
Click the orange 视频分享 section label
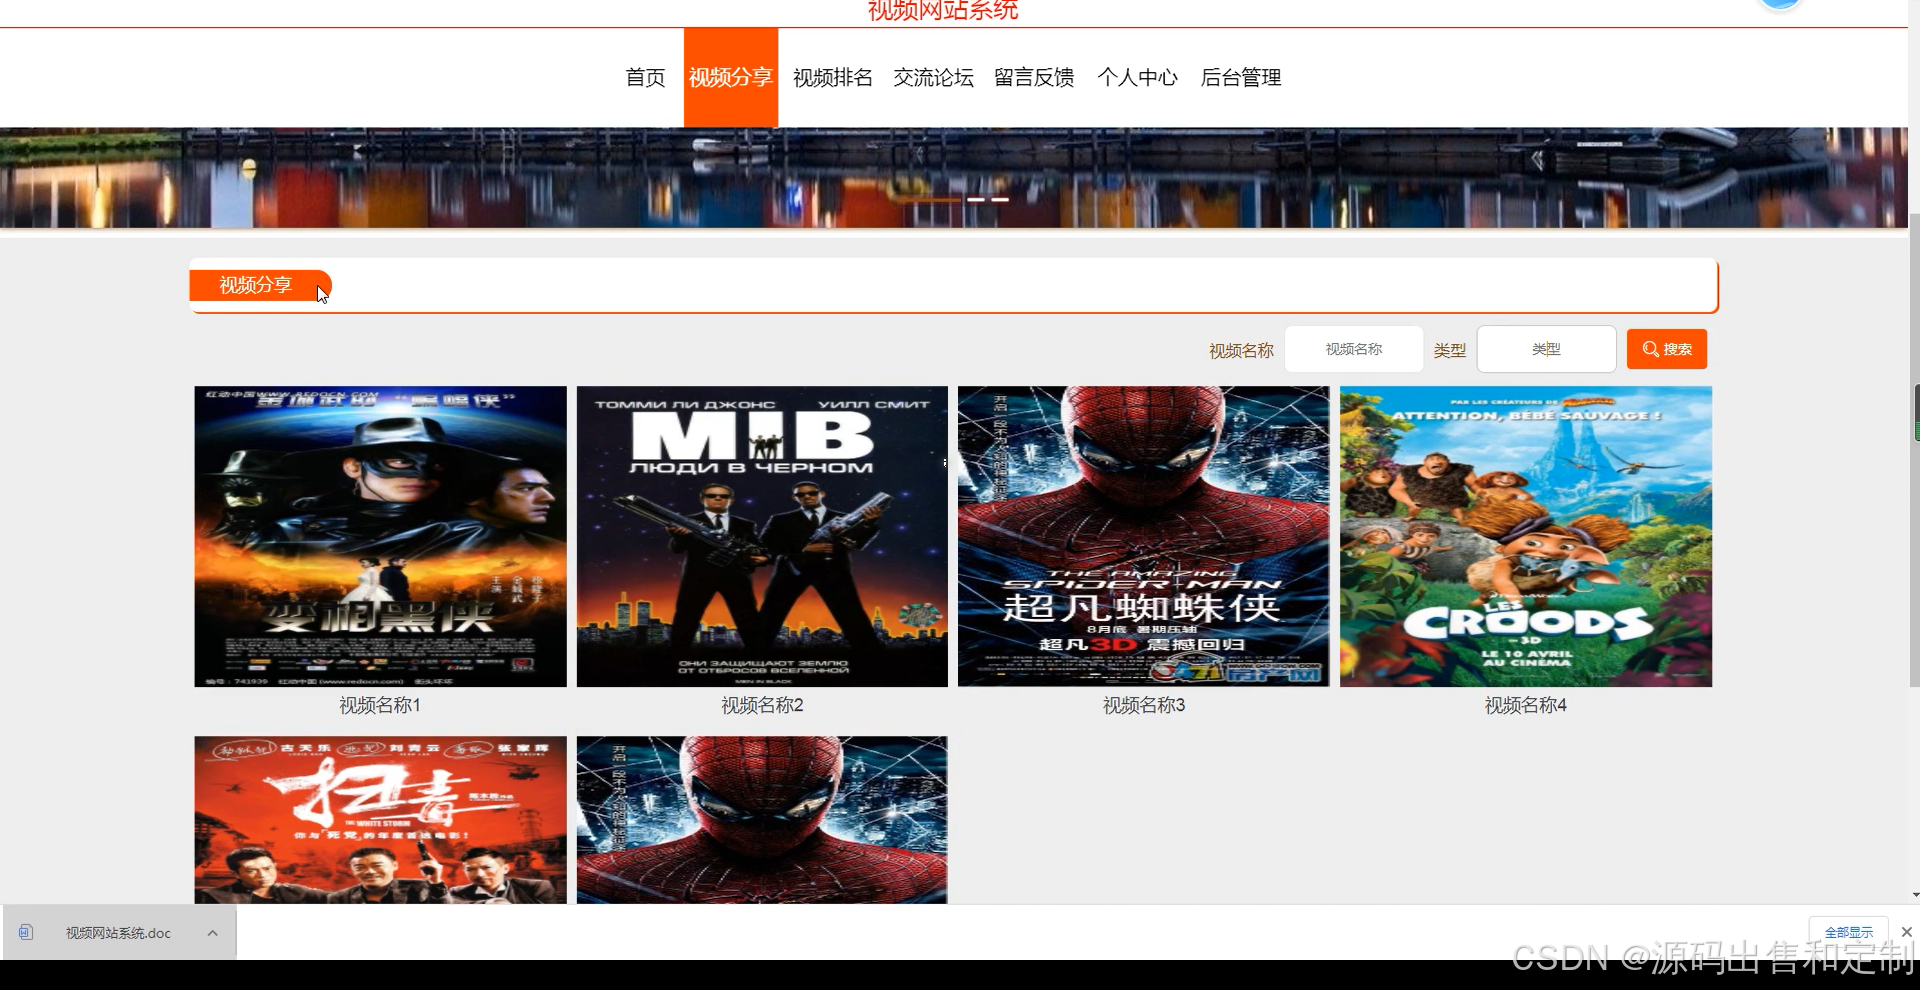(x=260, y=285)
